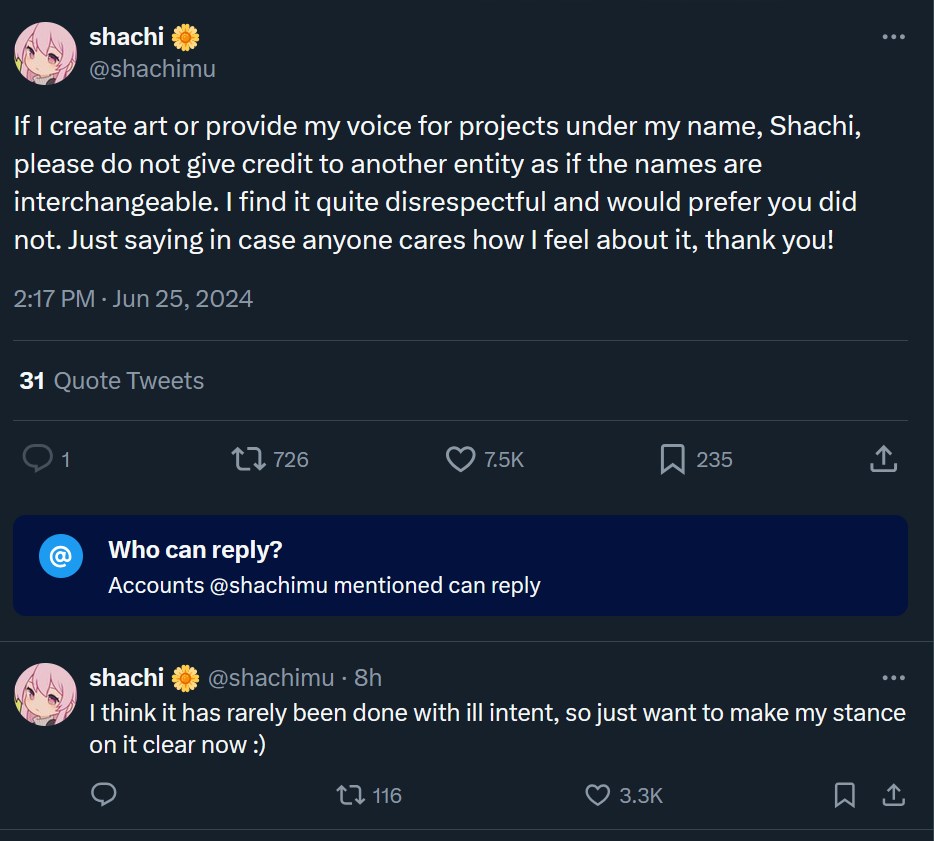Like the follow-up tweet with 3.3K likes
This screenshot has width=934, height=841.
597,795
